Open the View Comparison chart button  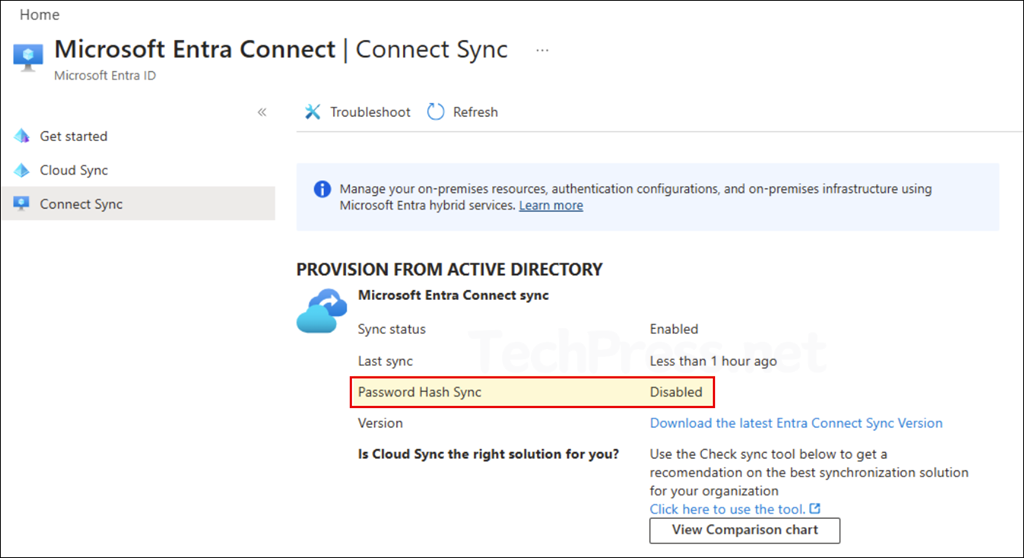coord(744,530)
